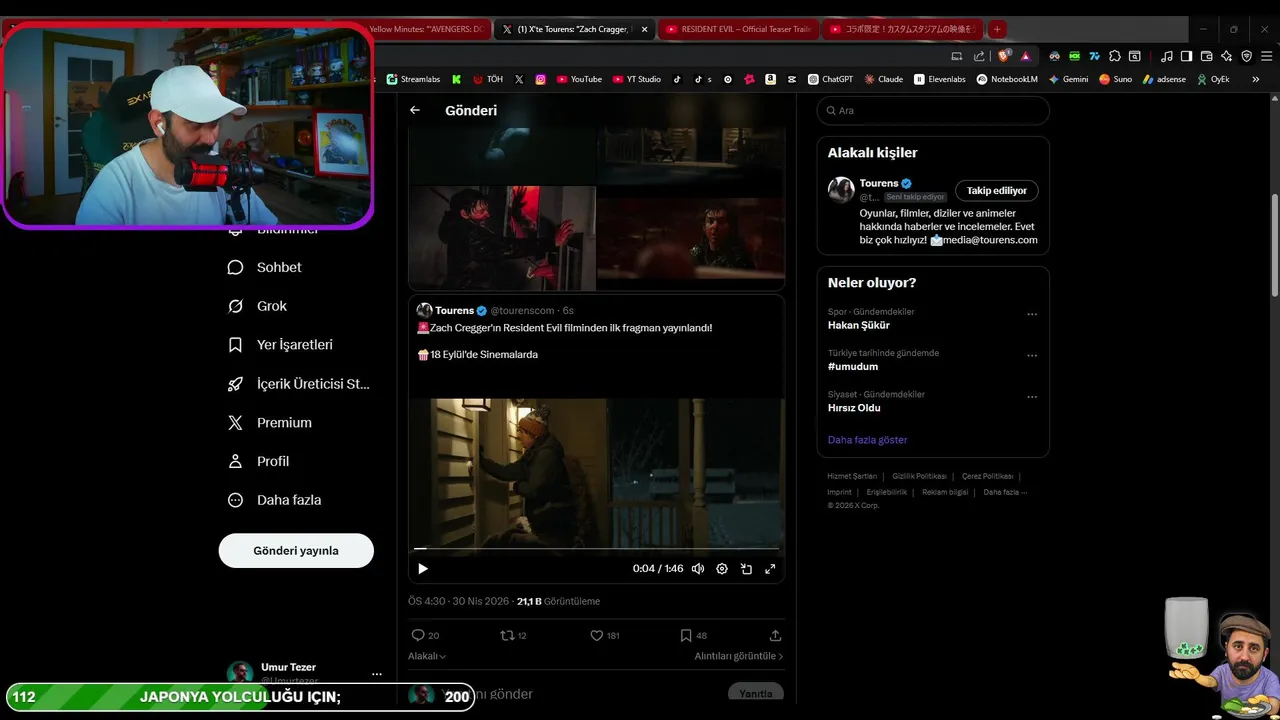Open a new browser tab

[997, 29]
